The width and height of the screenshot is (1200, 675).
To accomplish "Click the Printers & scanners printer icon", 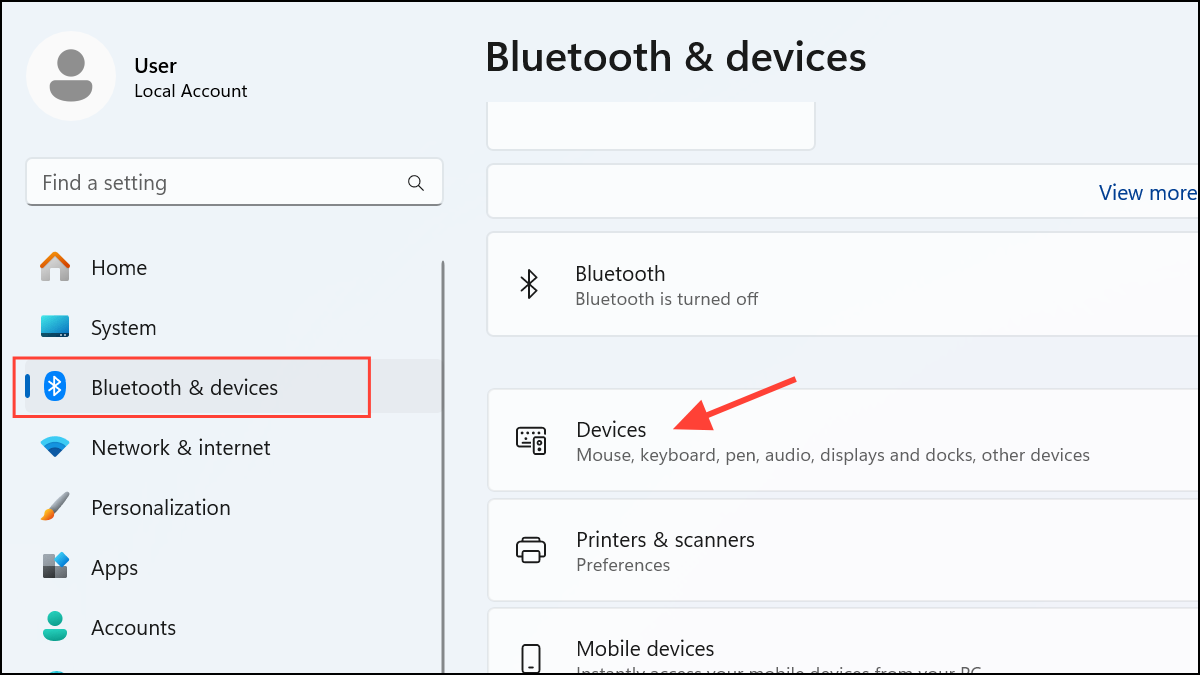I will (x=531, y=550).
